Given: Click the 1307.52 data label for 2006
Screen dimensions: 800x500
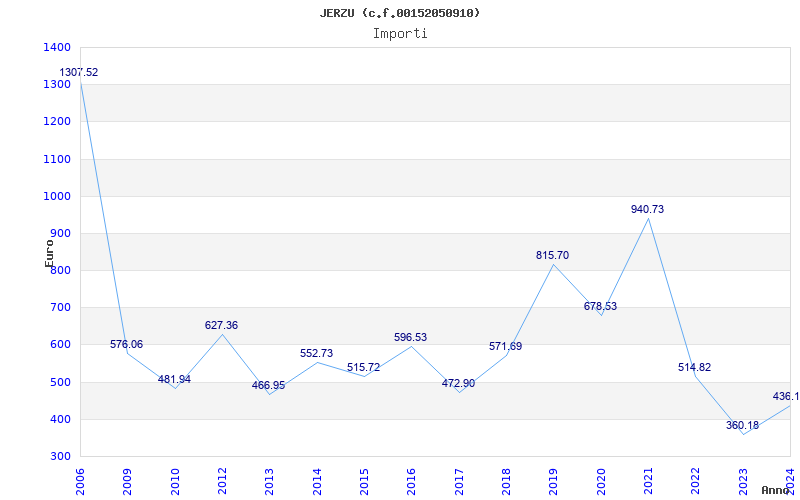Looking at the screenshot, I should click(x=79, y=72).
